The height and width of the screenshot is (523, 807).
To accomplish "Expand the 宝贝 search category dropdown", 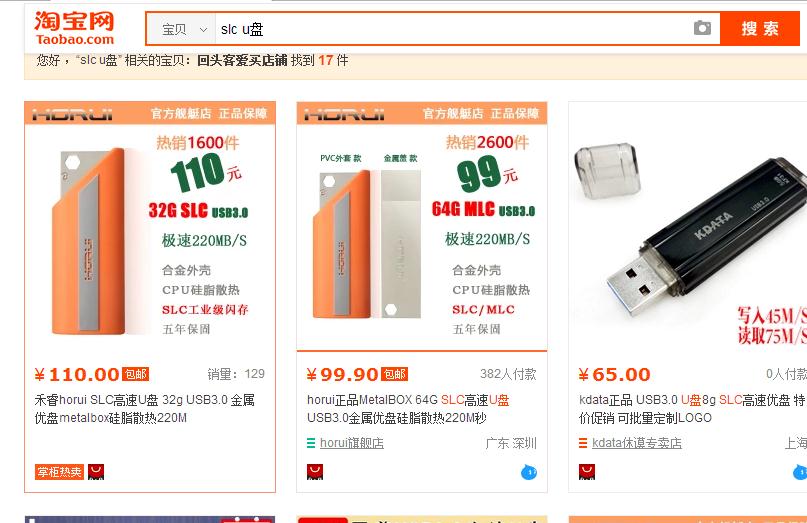I will coord(181,29).
